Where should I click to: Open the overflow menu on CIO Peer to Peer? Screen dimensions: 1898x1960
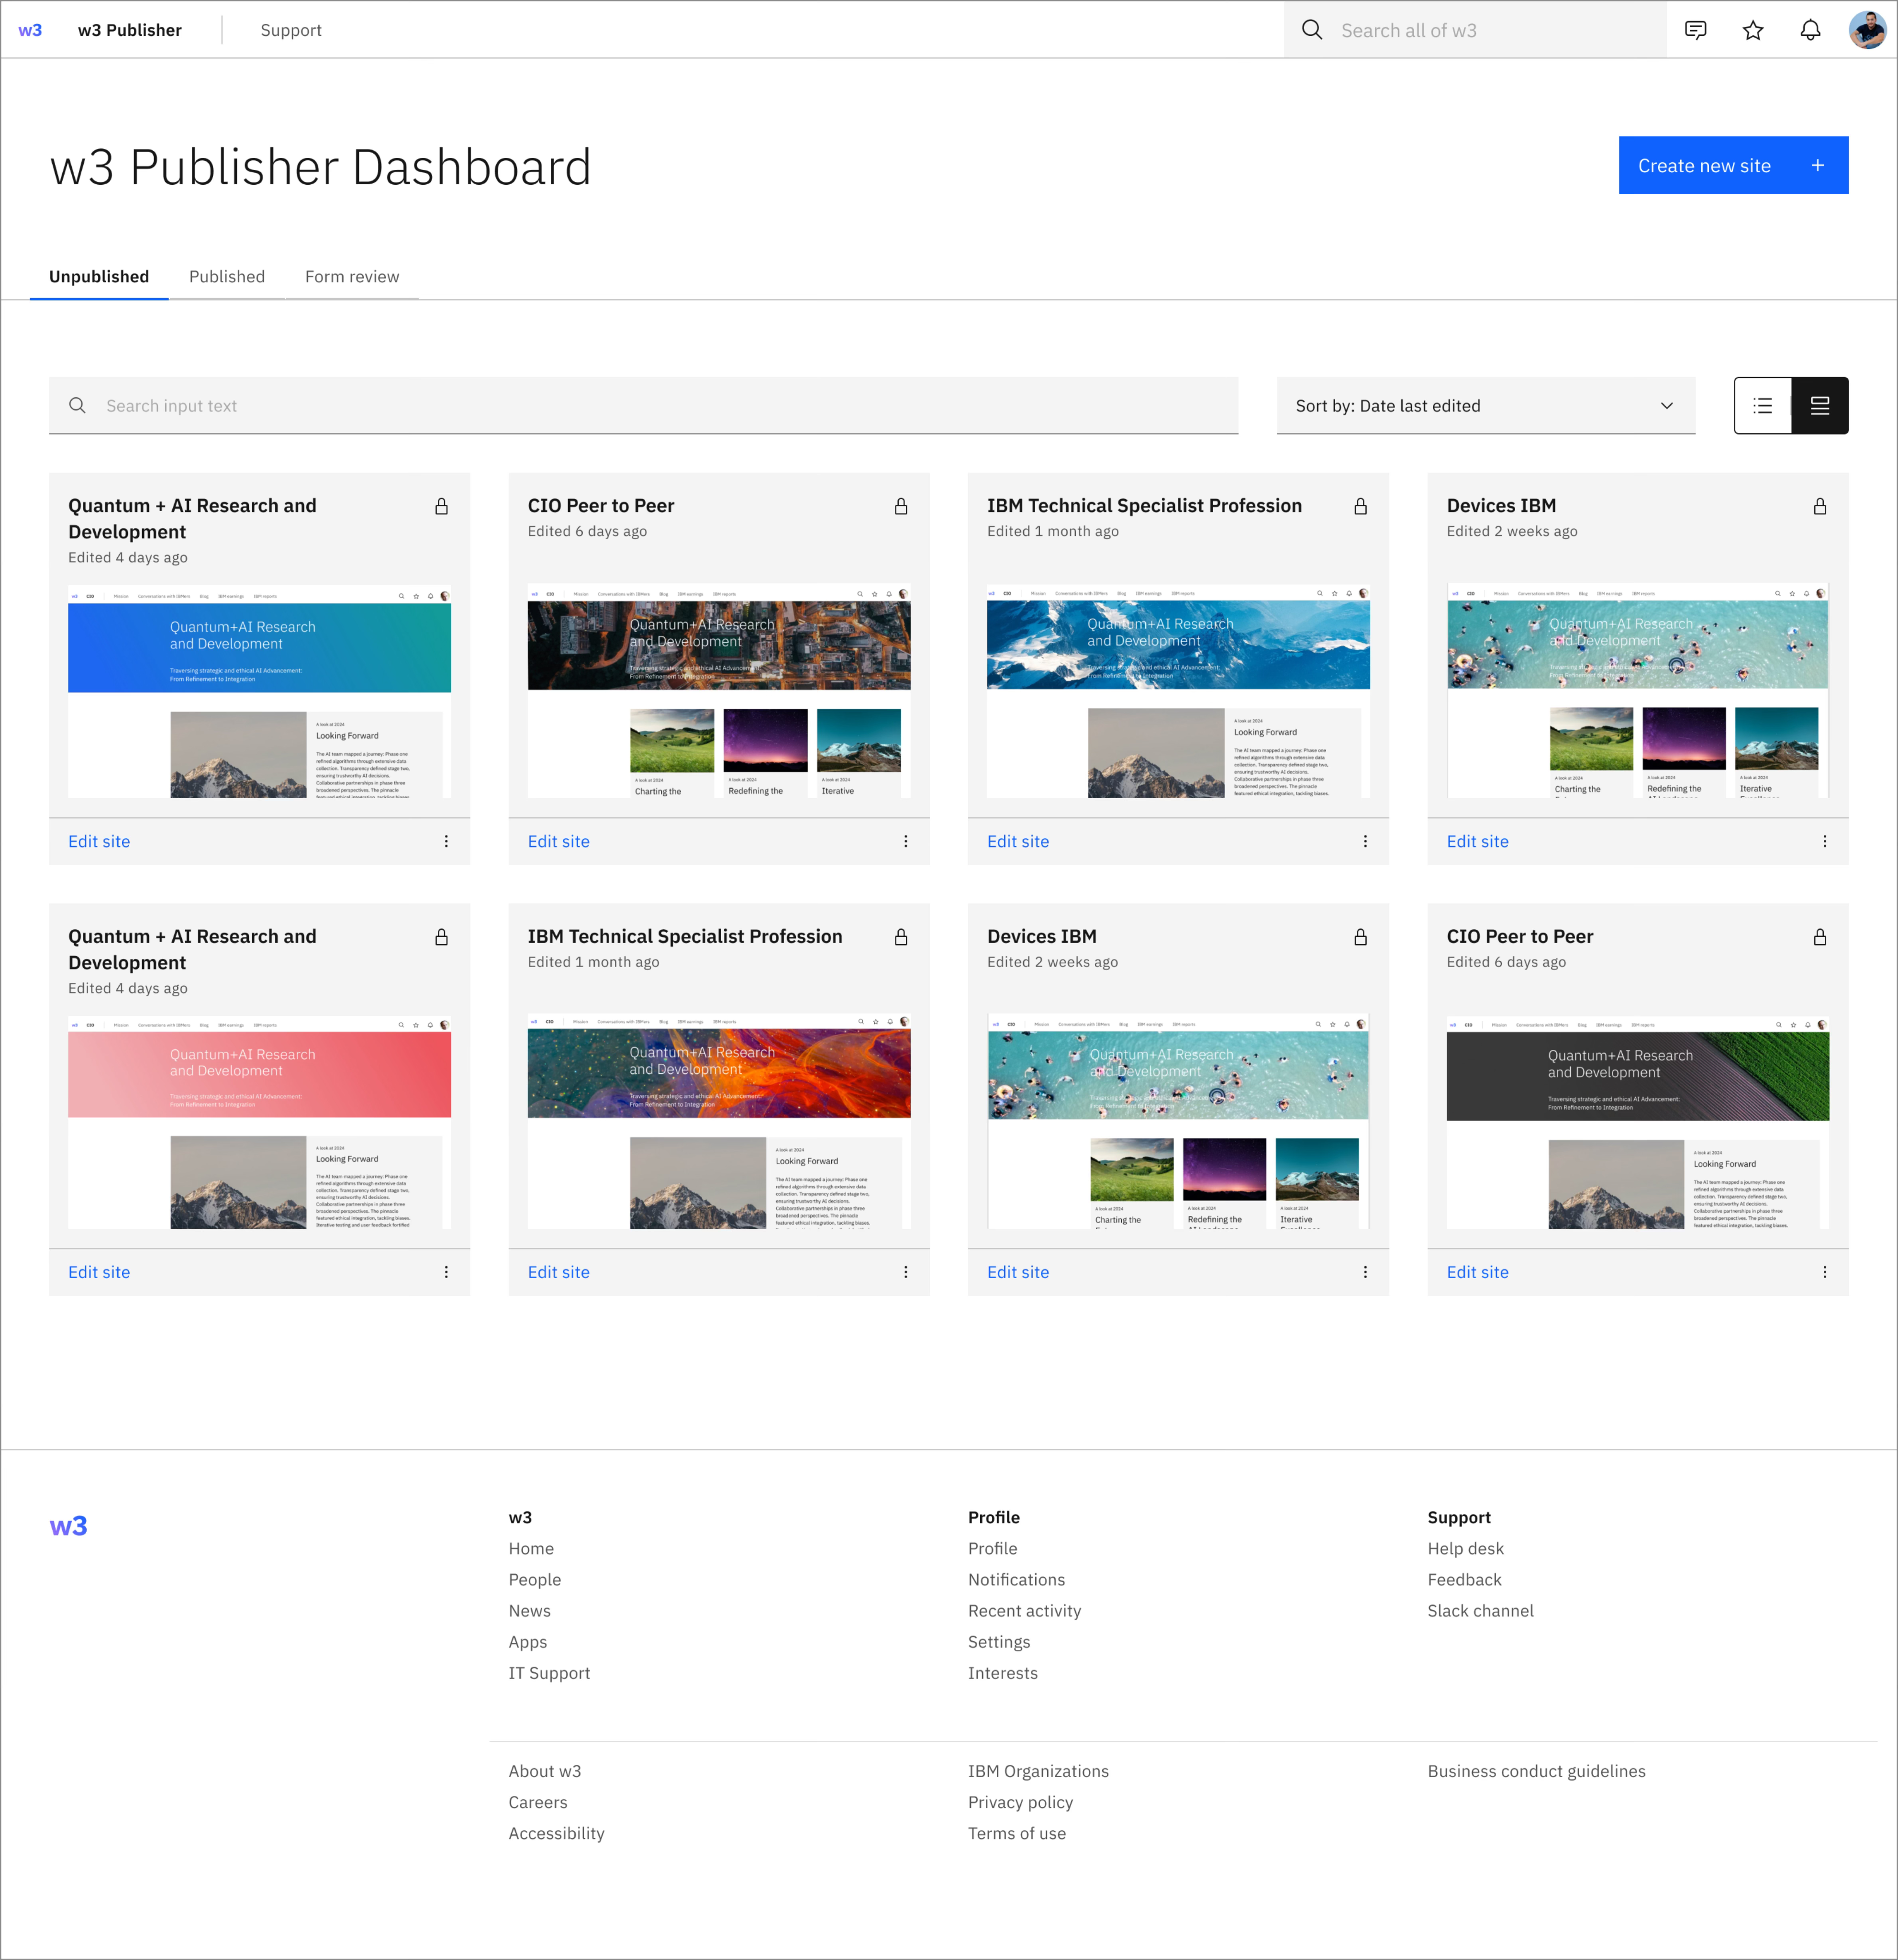pos(905,841)
